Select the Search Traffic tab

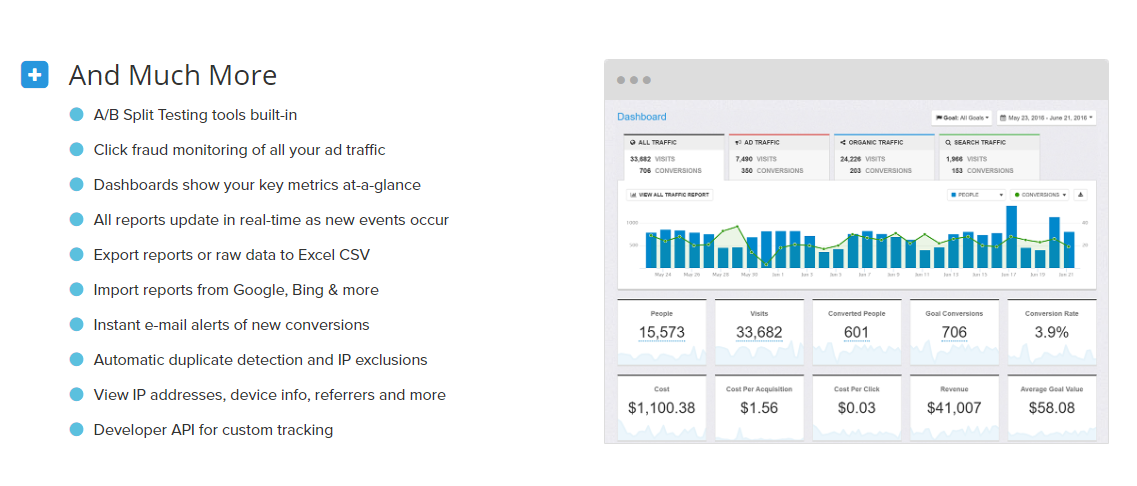tap(988, 157)
